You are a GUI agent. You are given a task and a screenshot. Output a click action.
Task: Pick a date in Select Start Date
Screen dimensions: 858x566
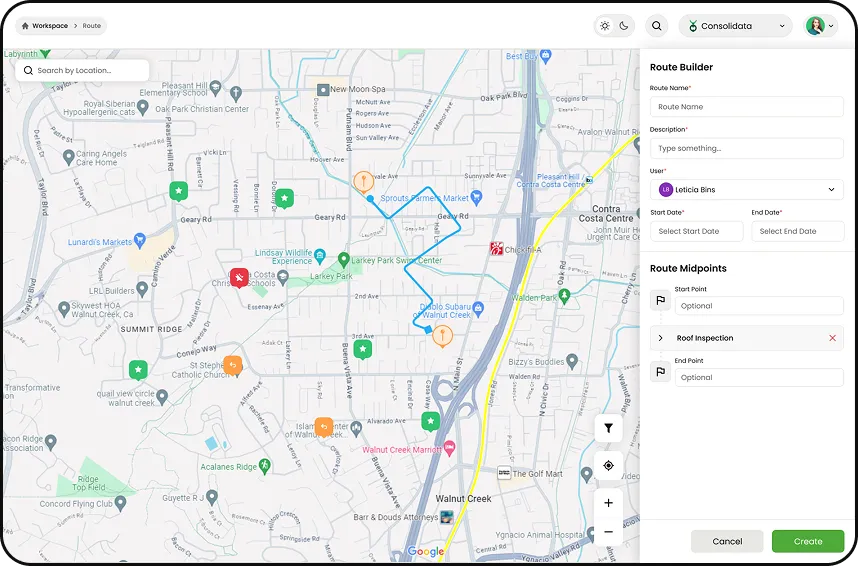(697, 231)
